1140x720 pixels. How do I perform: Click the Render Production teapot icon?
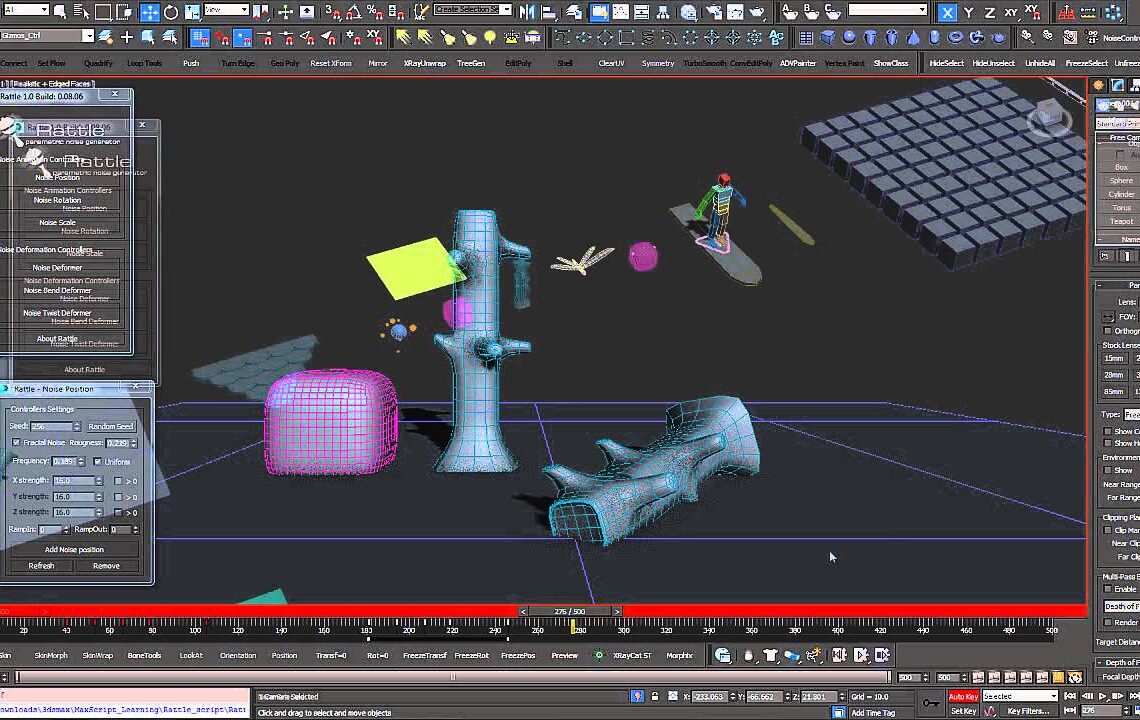pyautogui.click(x=757, y=13)
